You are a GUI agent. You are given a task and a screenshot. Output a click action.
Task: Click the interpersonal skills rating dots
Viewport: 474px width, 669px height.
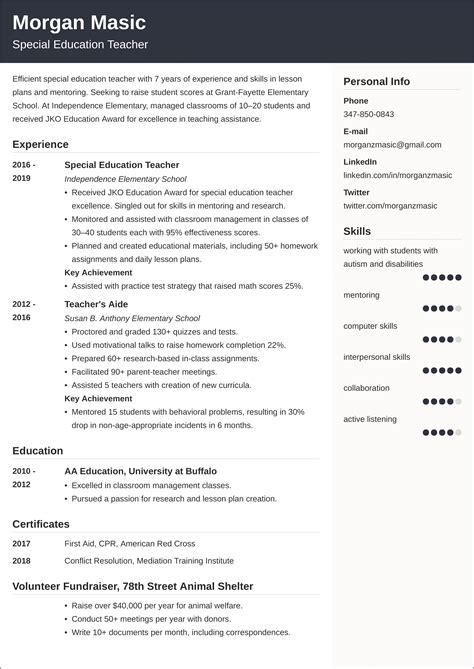click(x=442, y=370)
